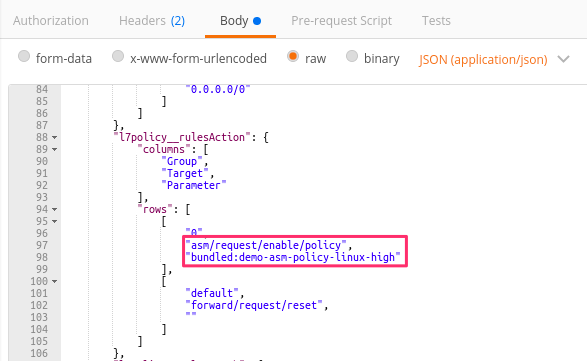587x361 pixels.
Task: Click line number 105 in the gutter
Action: (x=39, y=341)
